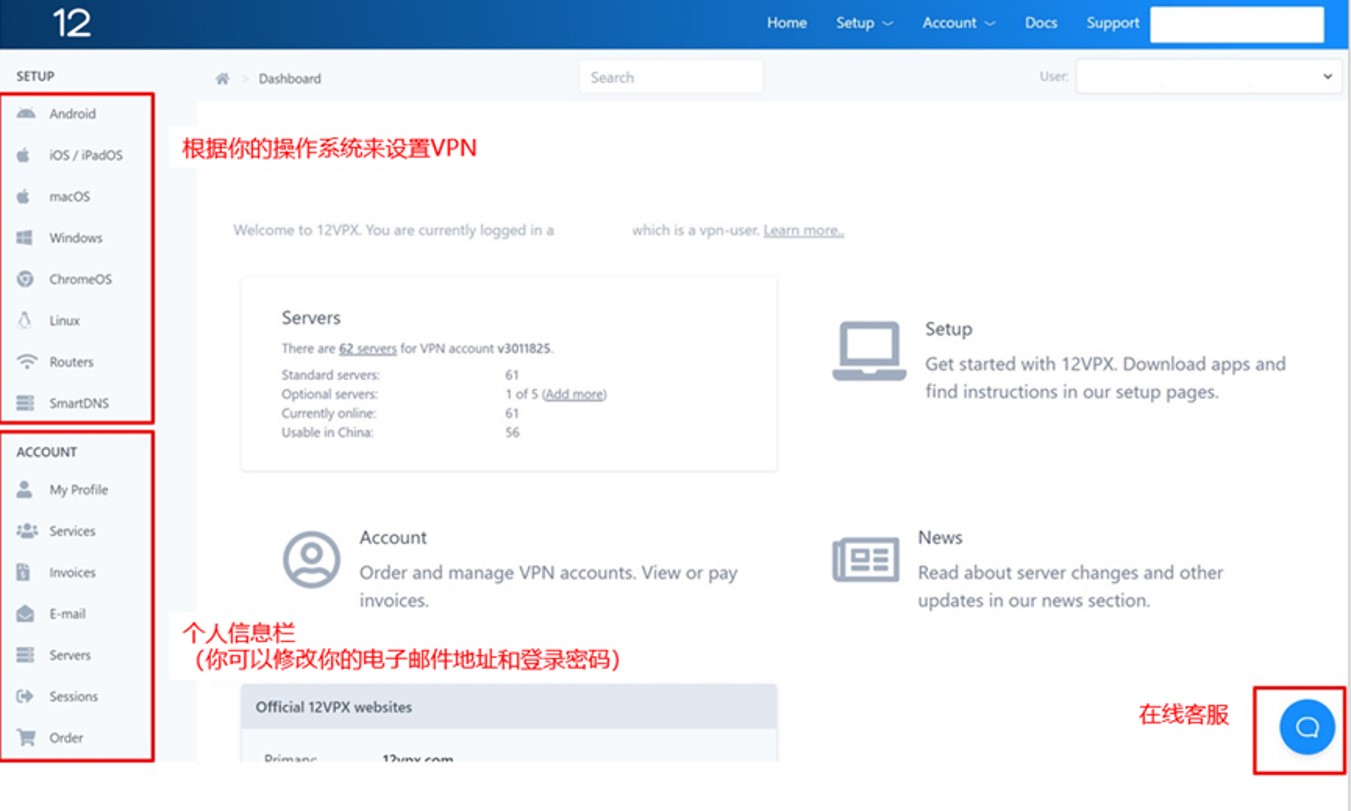Click the white box in top-right header

pos(1237,25)
